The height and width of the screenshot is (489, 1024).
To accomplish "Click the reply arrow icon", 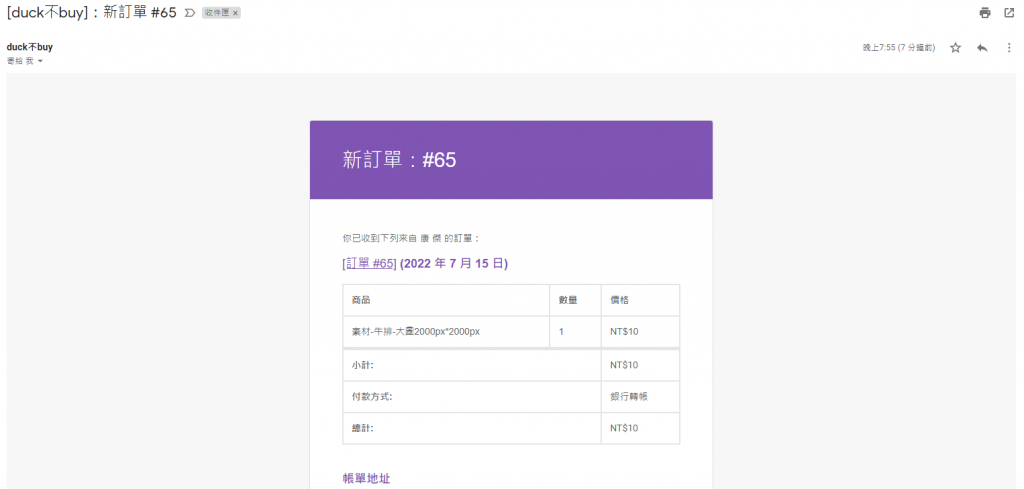I will coord(982,48).
